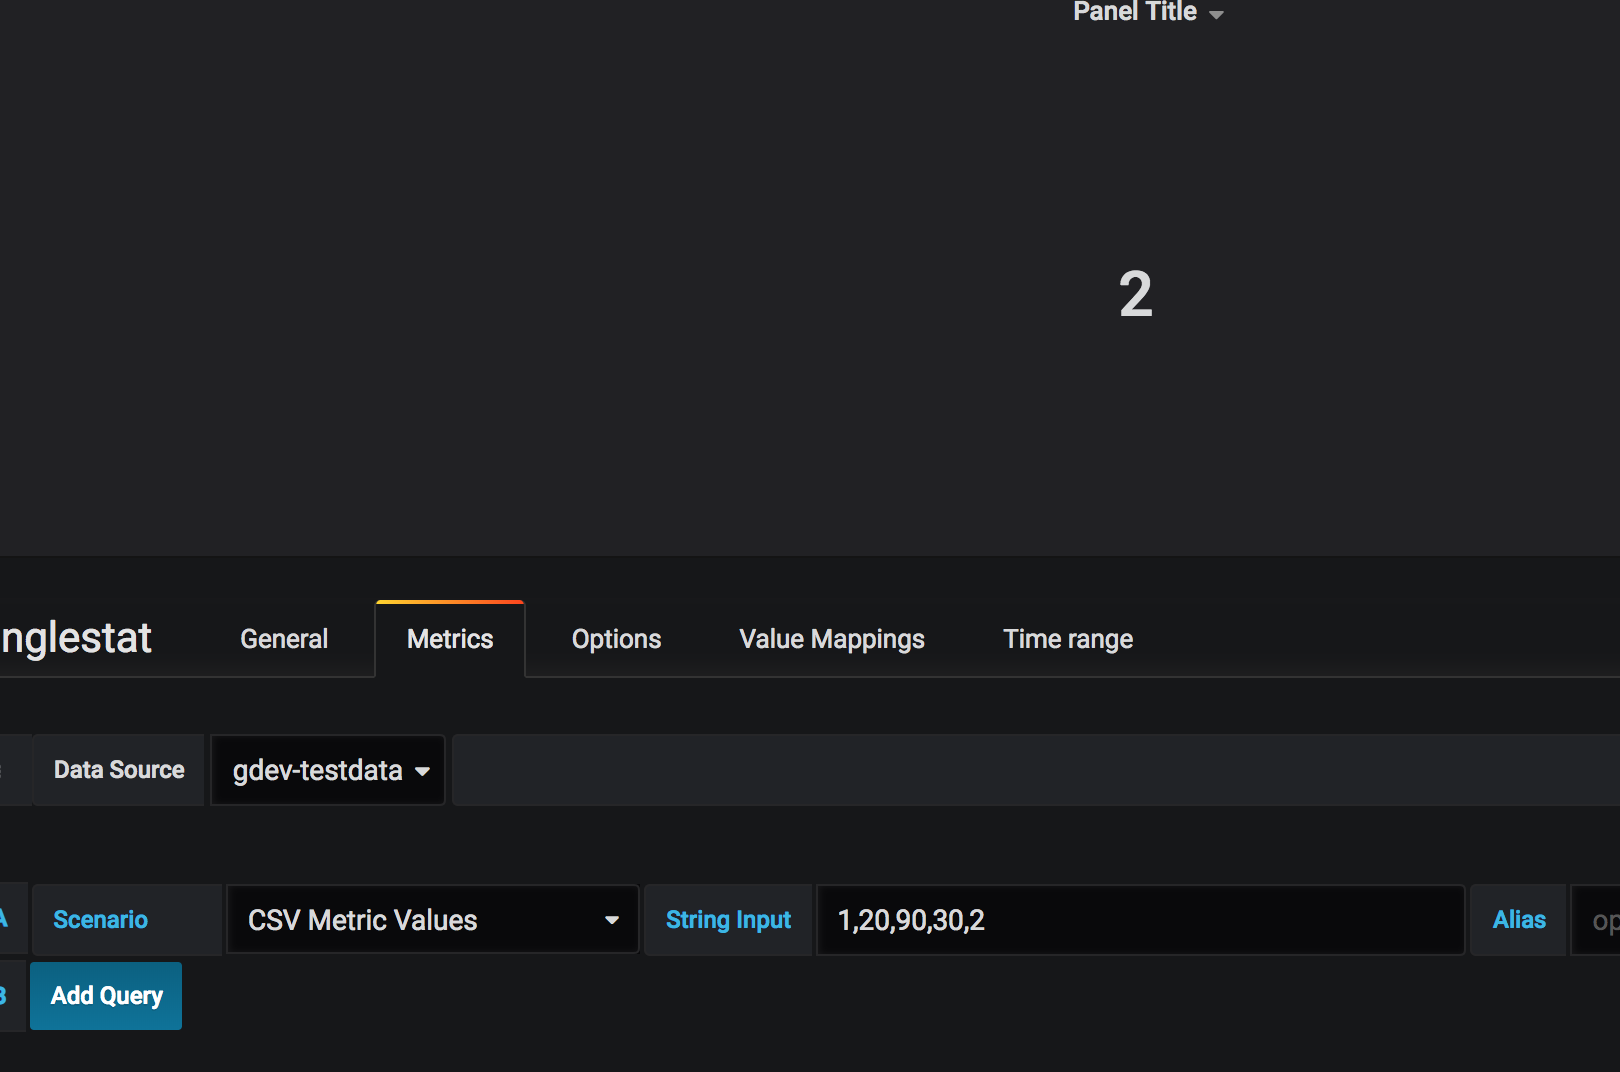Open the Time range tab
The width and height of the screenshot is (1620, 1072).
(x=1068, y=638)
